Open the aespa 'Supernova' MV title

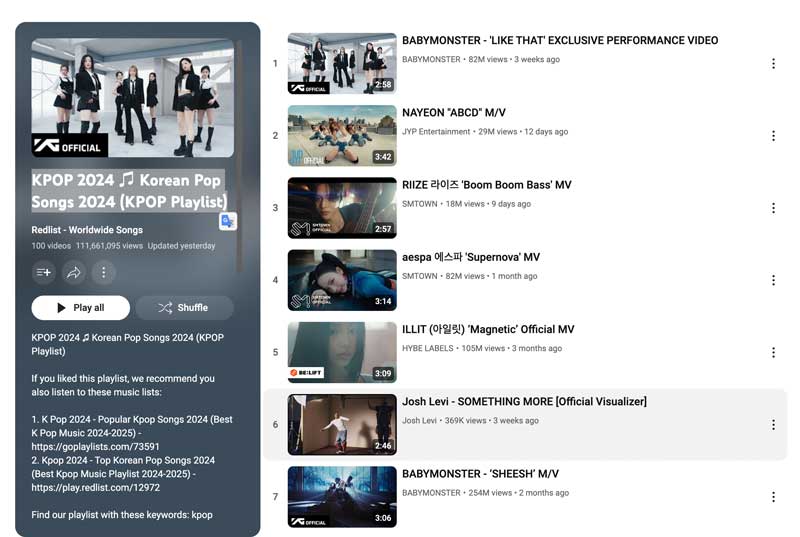(471, 257)
